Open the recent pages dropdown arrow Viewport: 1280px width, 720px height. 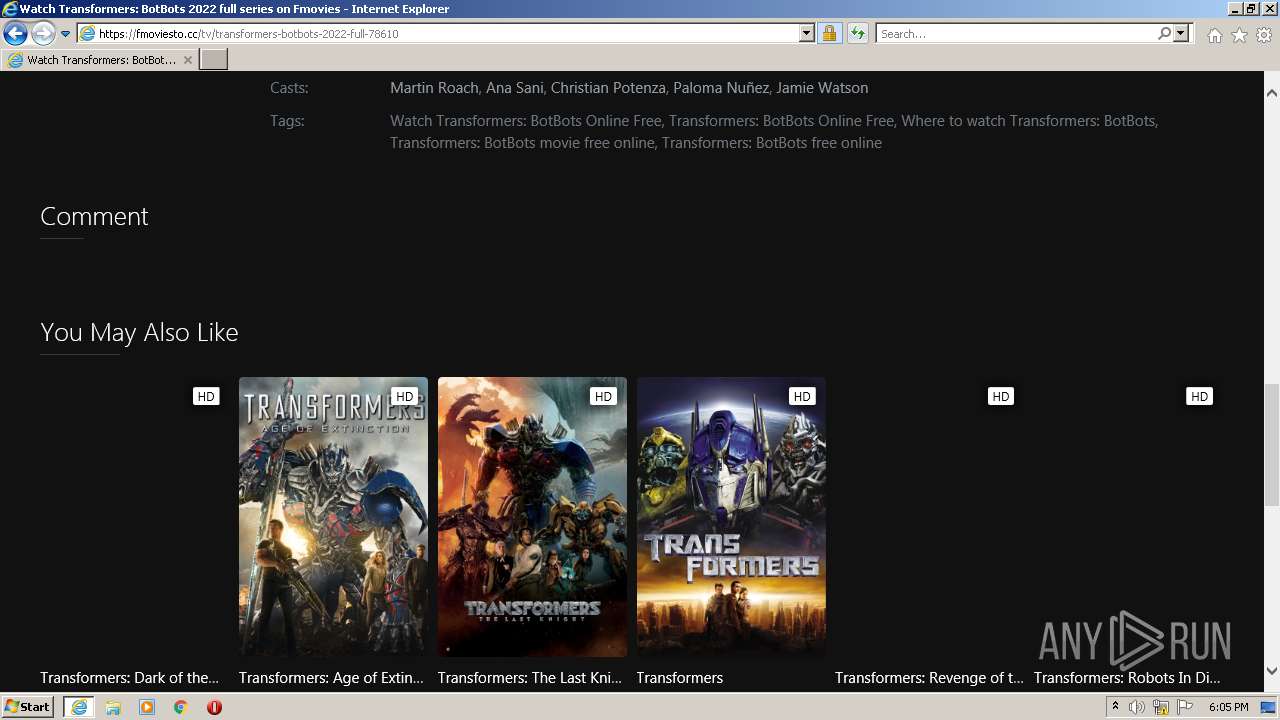coord(65,34)
